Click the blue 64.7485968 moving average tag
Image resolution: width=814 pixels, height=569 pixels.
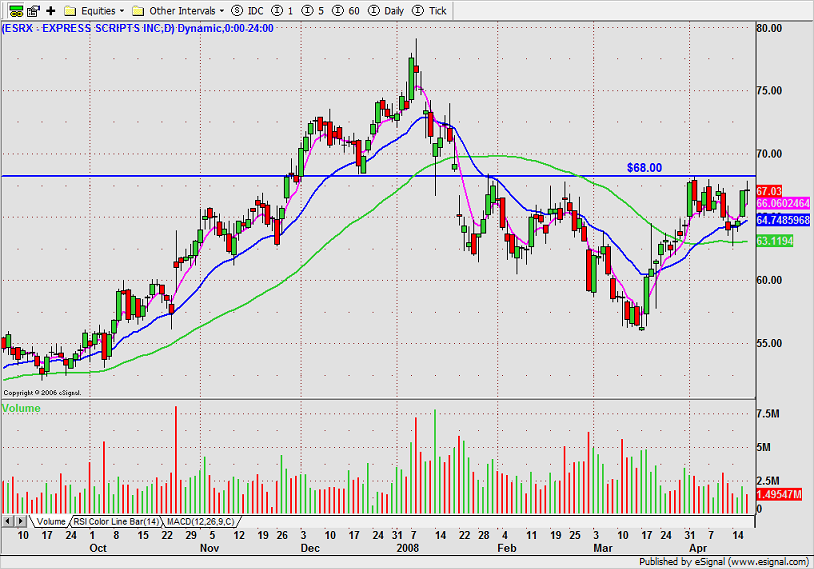pos(783,220)
